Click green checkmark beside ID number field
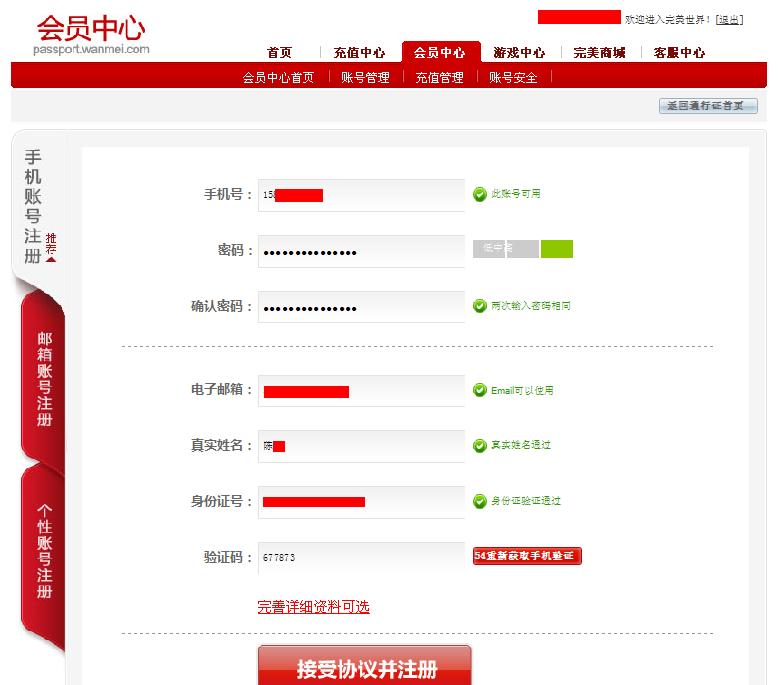This screenshot has height=685, width=778. point(479,501)
